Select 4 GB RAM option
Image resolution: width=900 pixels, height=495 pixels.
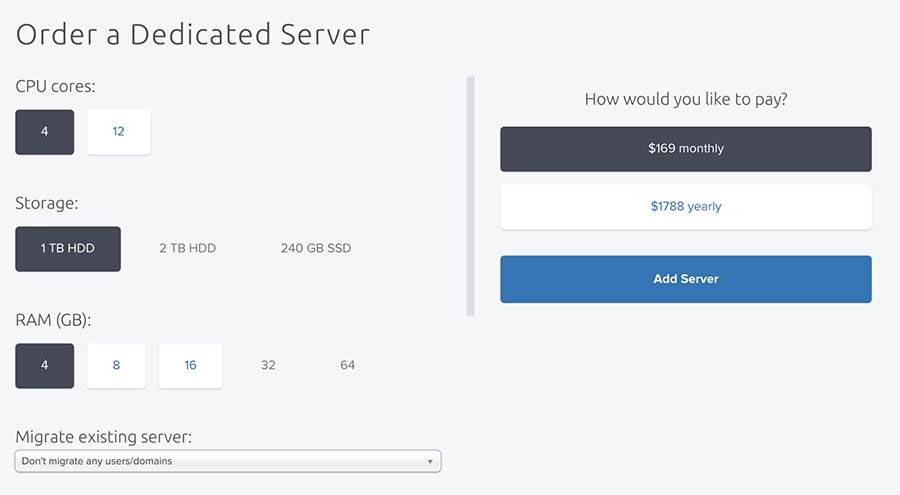point(45,366)
